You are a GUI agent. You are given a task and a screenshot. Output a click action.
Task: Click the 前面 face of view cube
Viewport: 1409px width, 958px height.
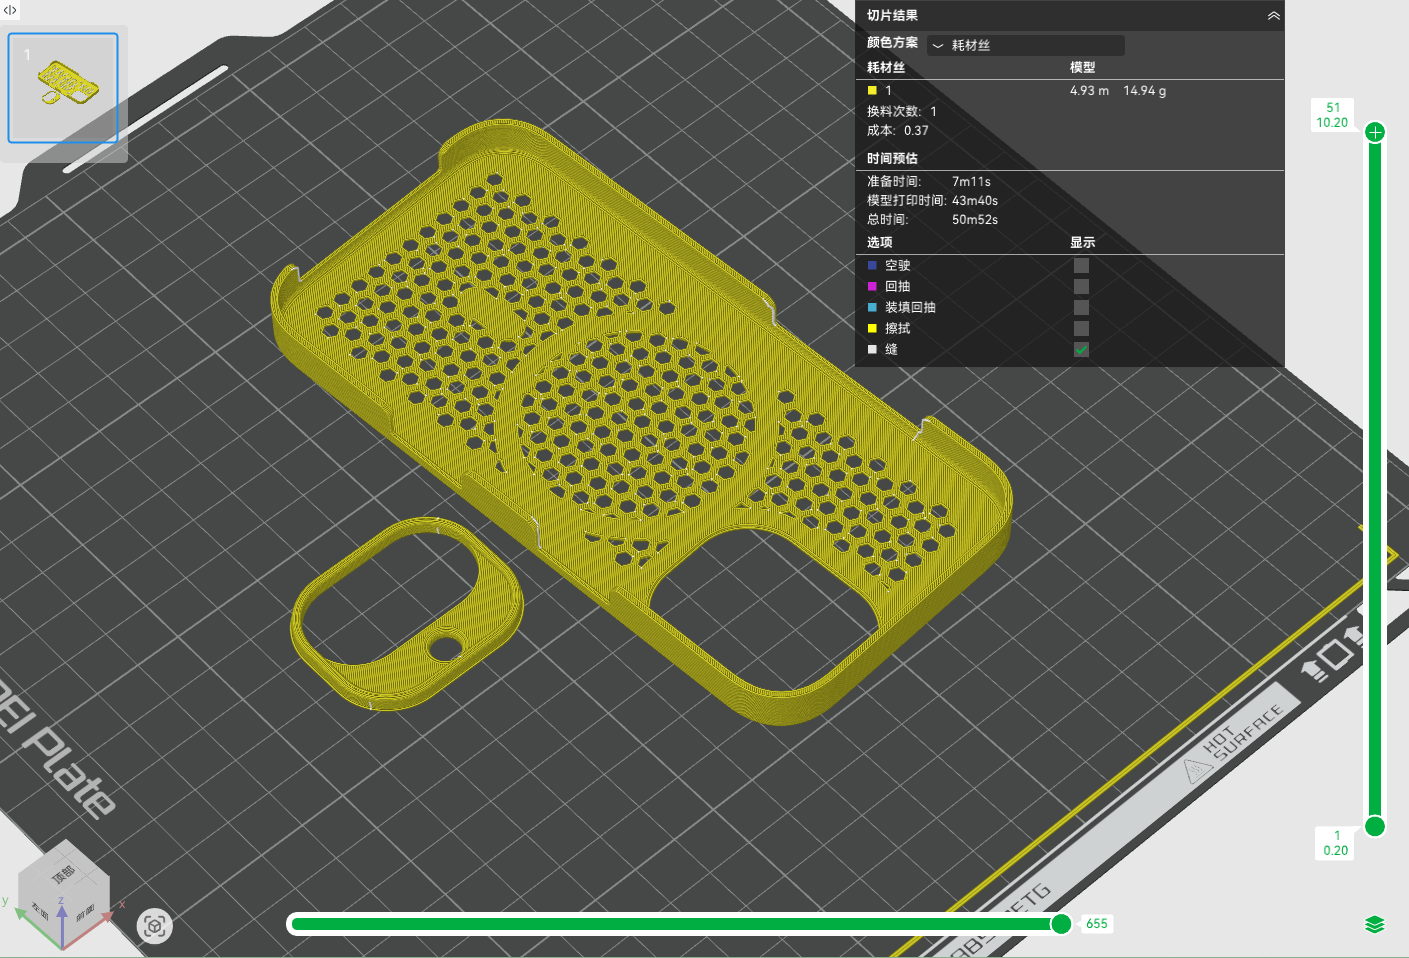(85, 912)
